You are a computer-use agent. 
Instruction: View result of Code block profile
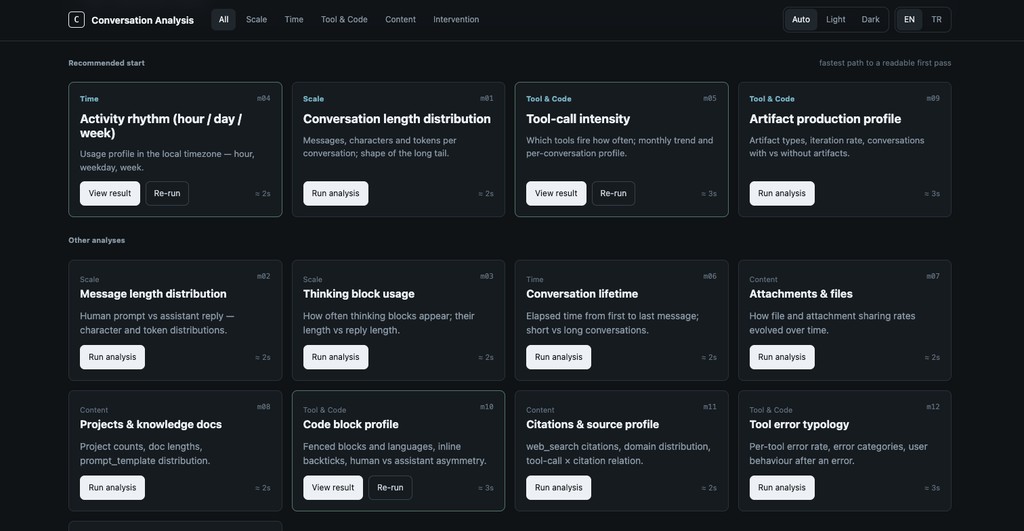(333, 488)
